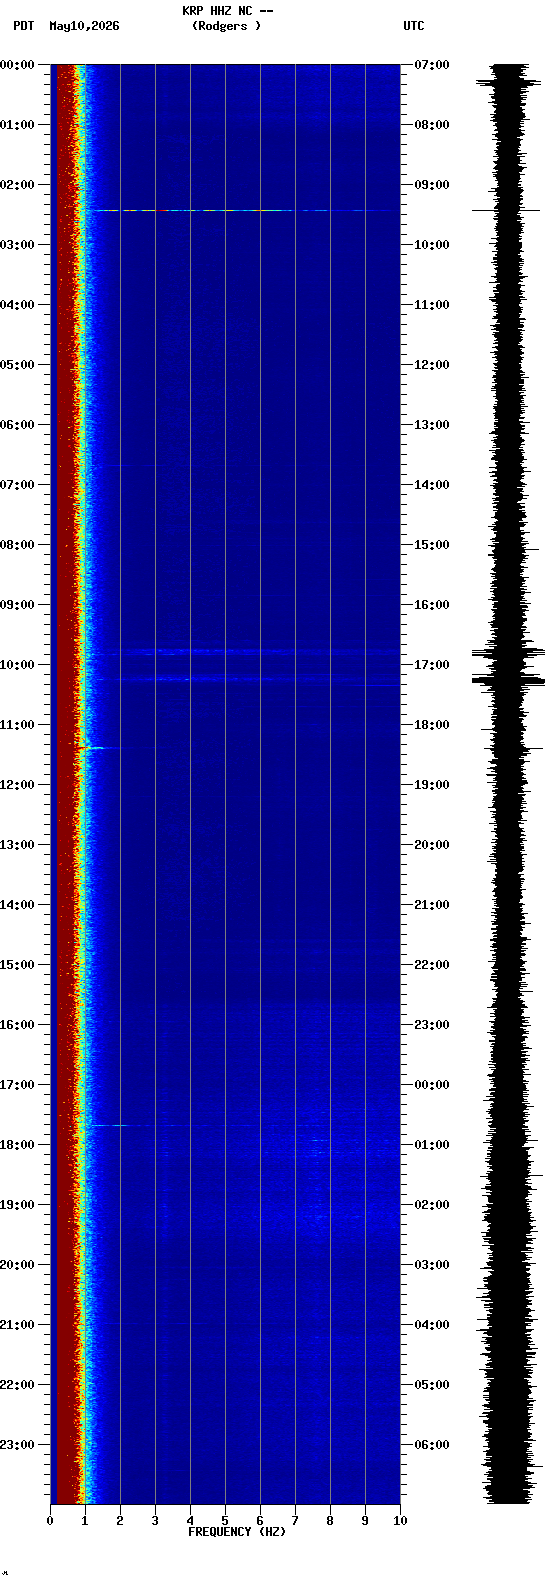Click the 20:00 UTC time label
The height and width of the screenshot is (1584, 552).
[x=432, y=845]
